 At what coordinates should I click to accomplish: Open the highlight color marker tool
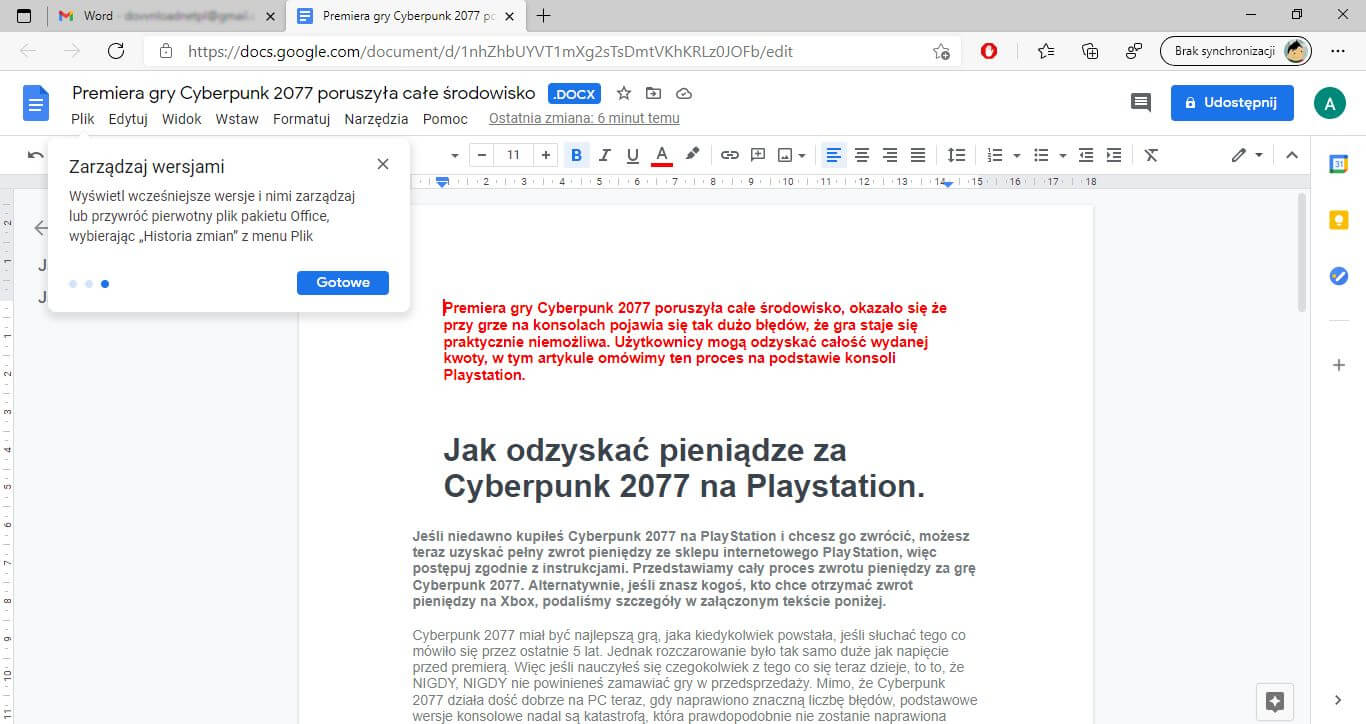tap(691, 155)
